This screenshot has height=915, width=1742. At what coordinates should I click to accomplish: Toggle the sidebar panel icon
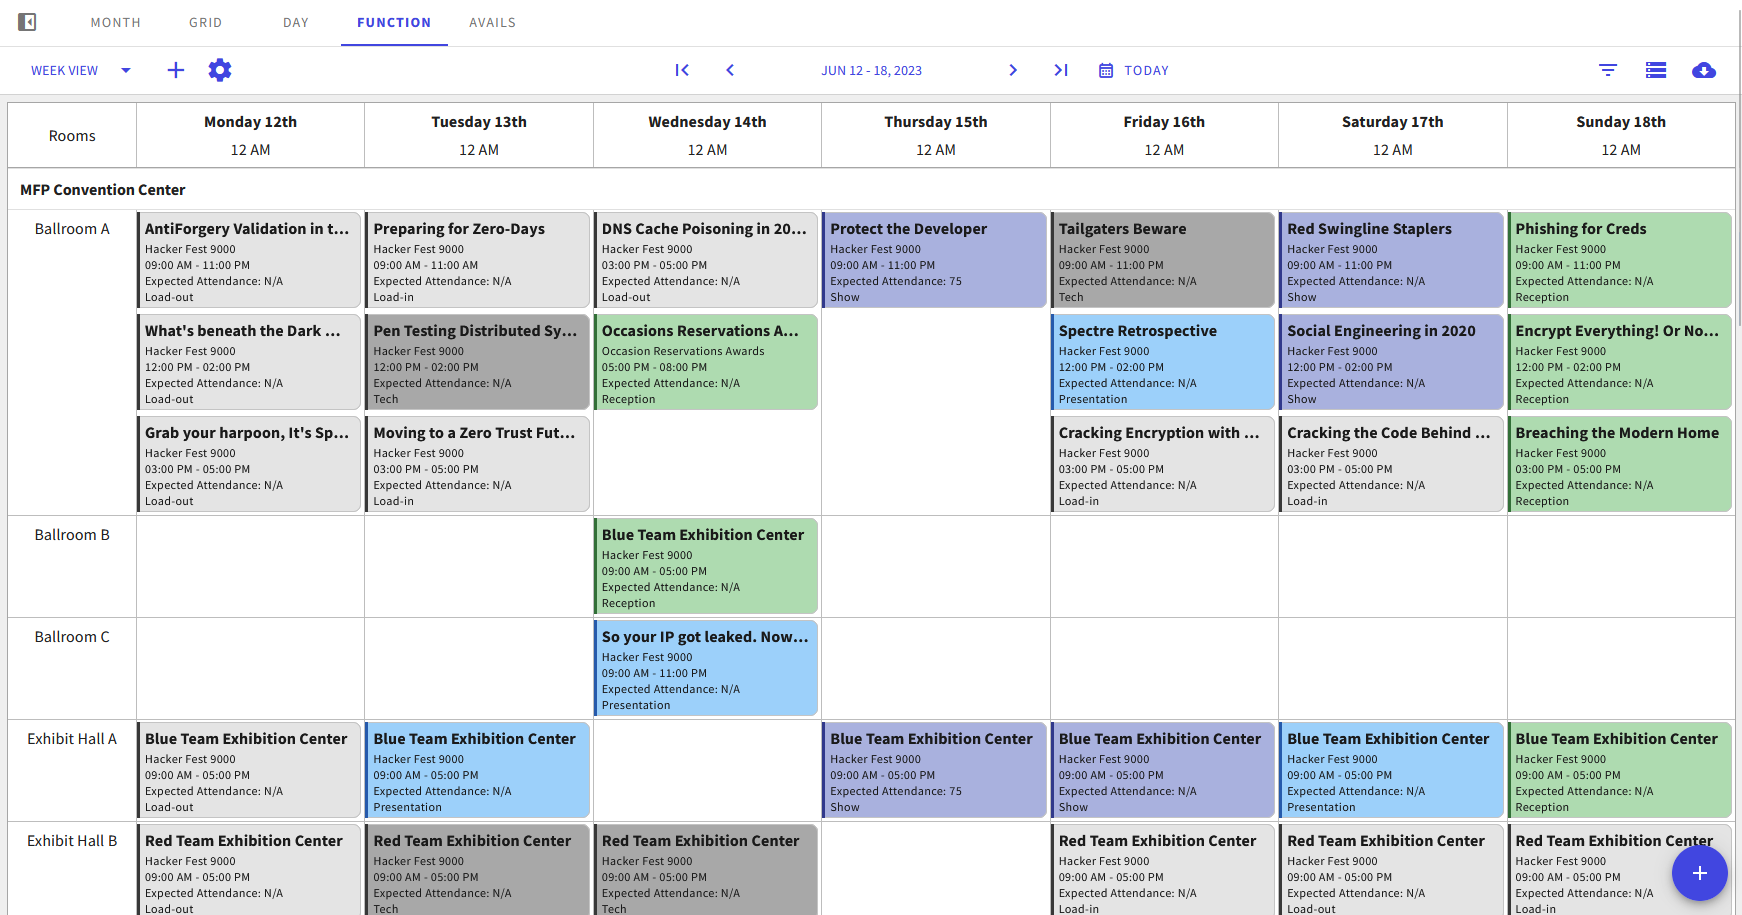coord(28,22)
